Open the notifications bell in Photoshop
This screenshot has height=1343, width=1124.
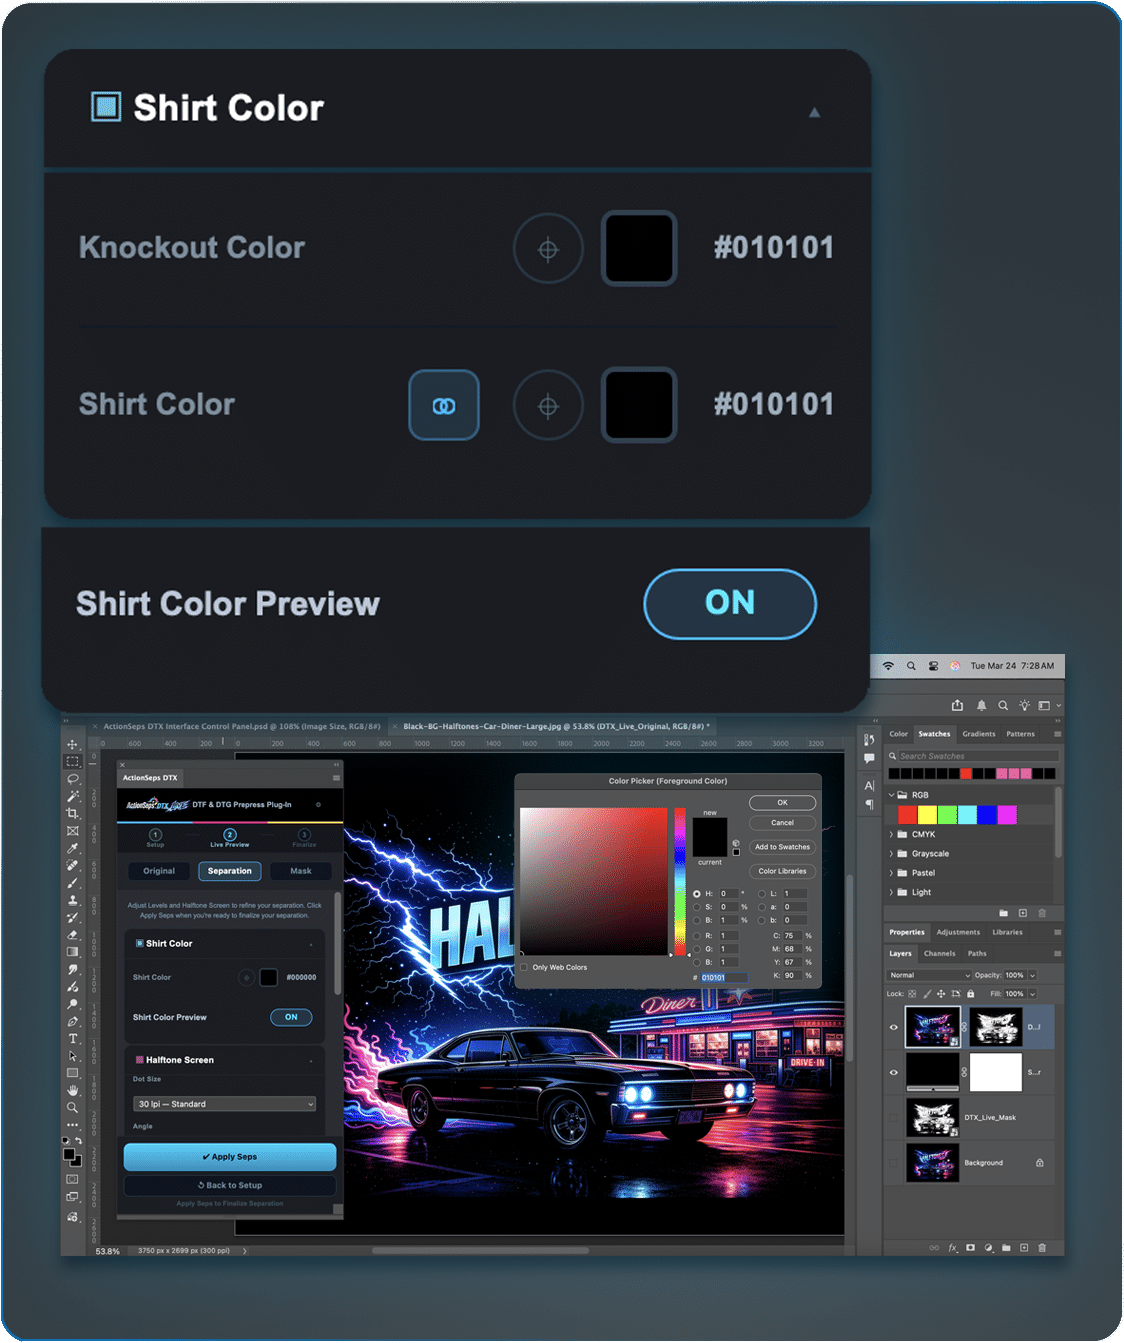pyautogui.click(x=981, y=705)
